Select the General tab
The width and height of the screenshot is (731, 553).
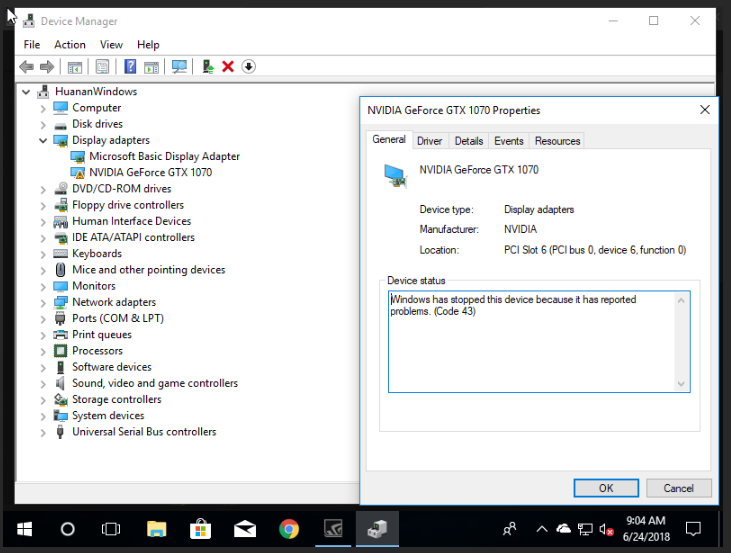click(389, 139)
